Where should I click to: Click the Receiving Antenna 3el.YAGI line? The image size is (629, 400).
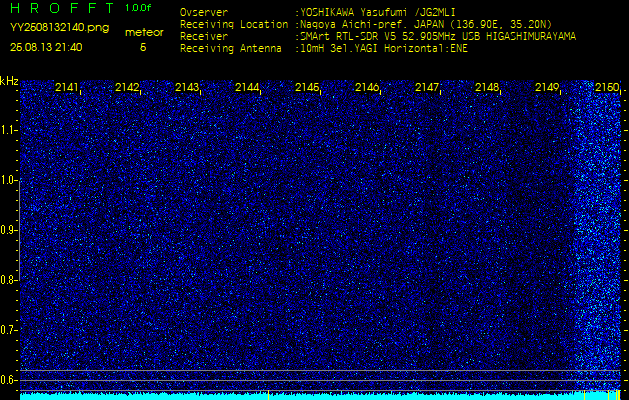(324, 49)
